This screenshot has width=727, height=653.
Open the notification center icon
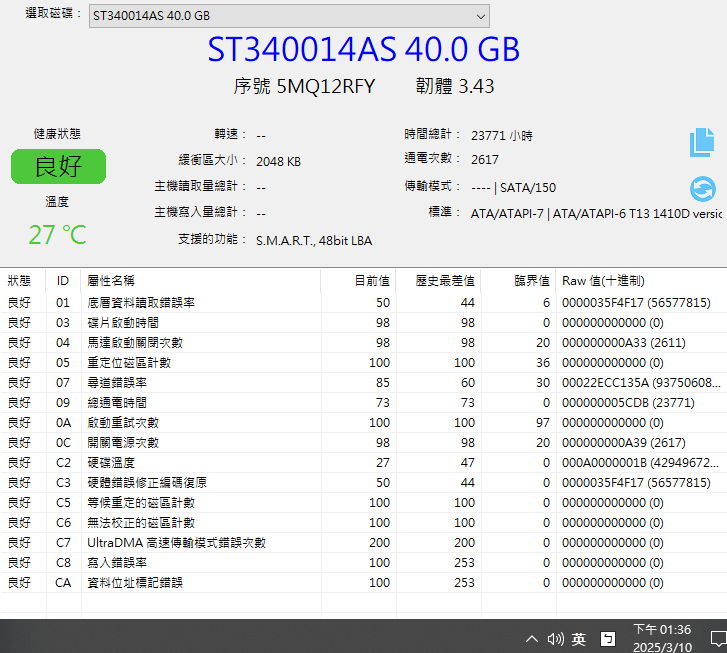point(719,639)
